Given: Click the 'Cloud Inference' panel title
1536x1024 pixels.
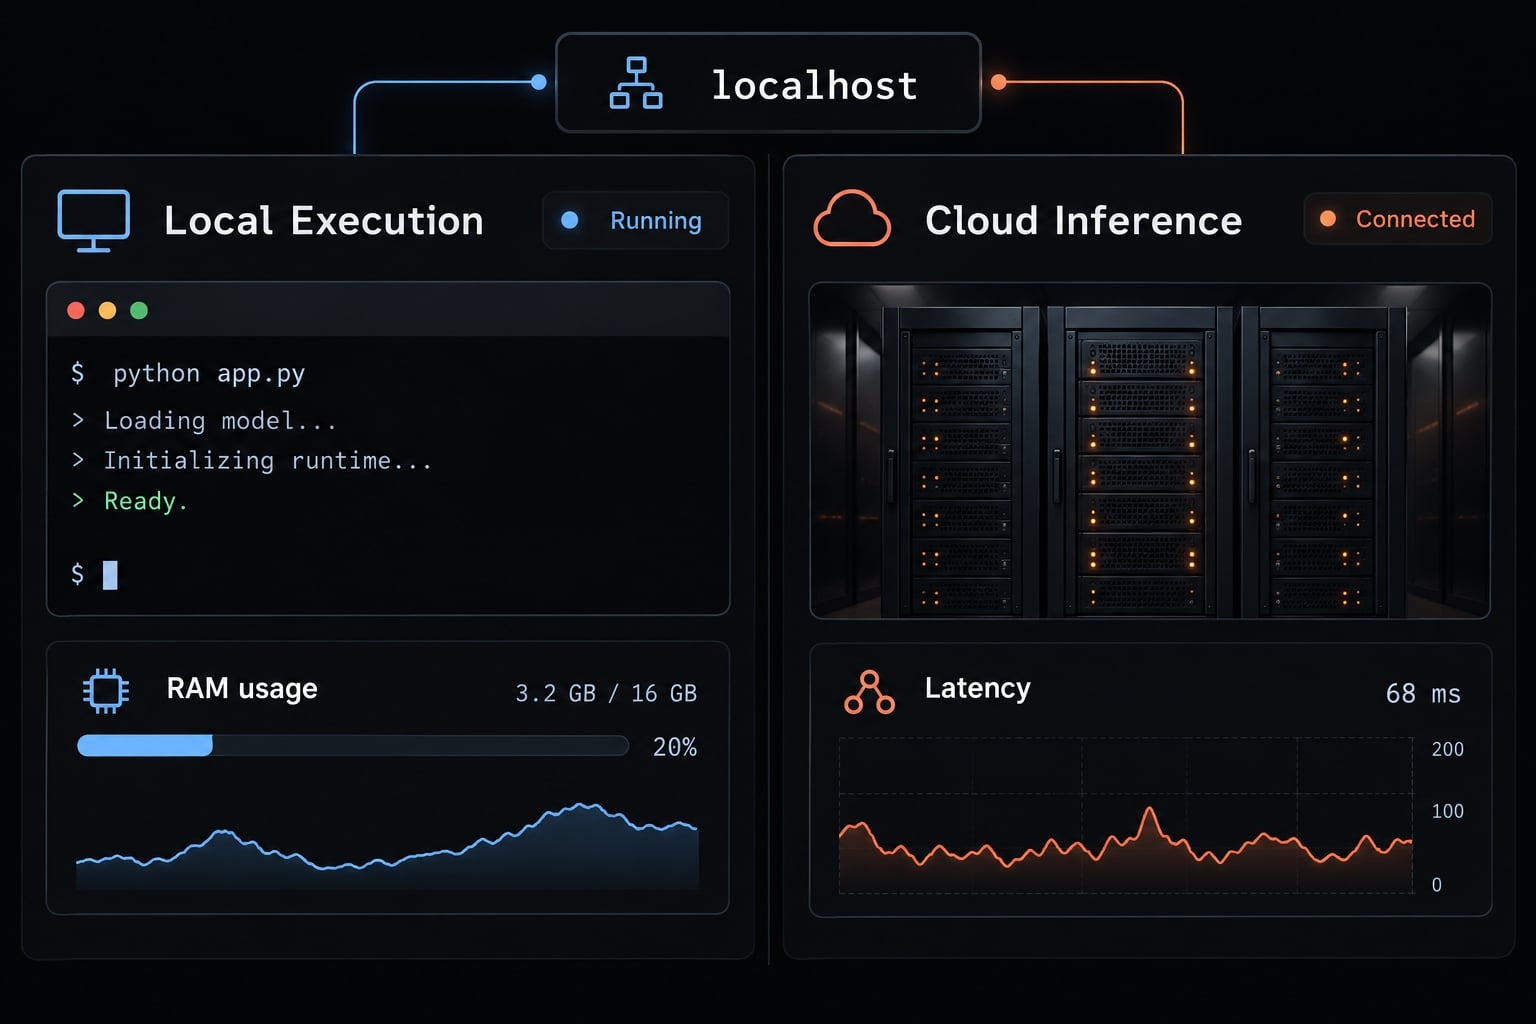Looking at the screenshot, I should [x=1084, y=221].
